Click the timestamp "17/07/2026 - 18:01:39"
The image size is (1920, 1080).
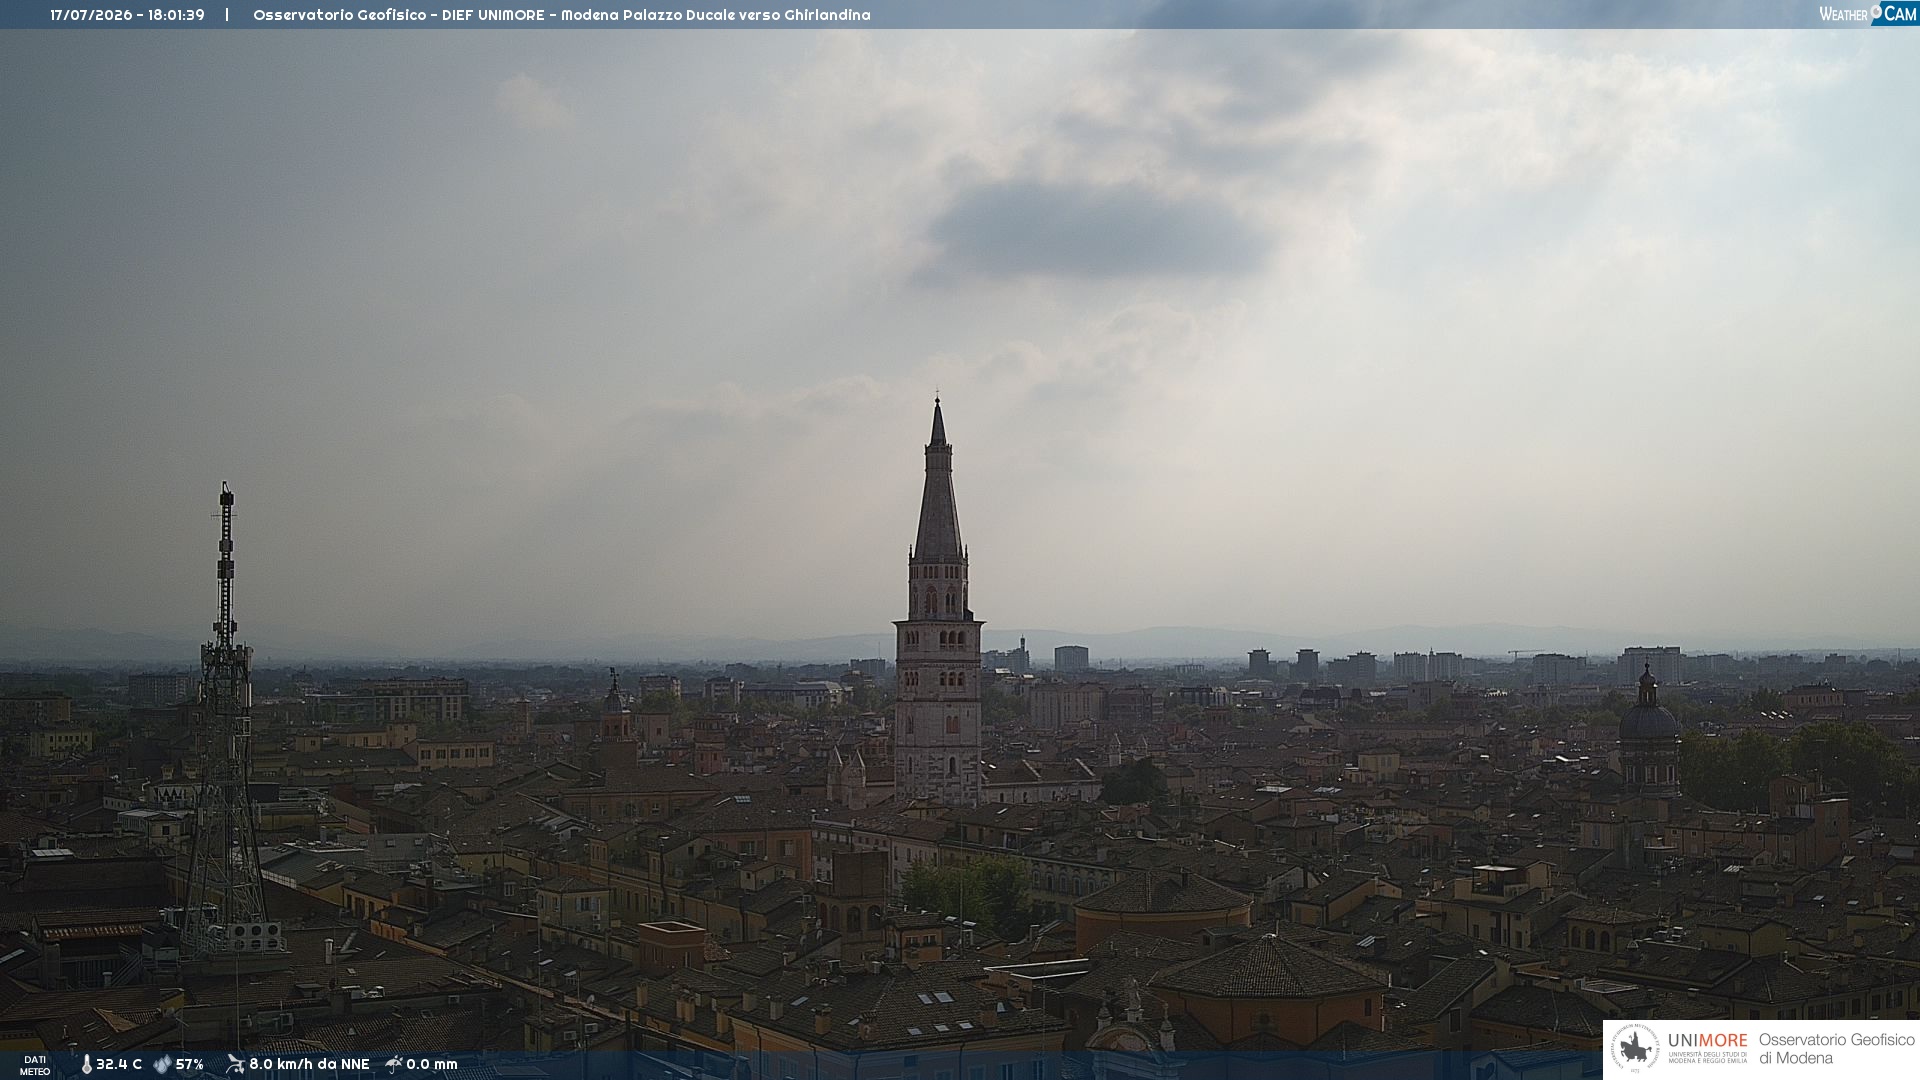tap(127, 15)
